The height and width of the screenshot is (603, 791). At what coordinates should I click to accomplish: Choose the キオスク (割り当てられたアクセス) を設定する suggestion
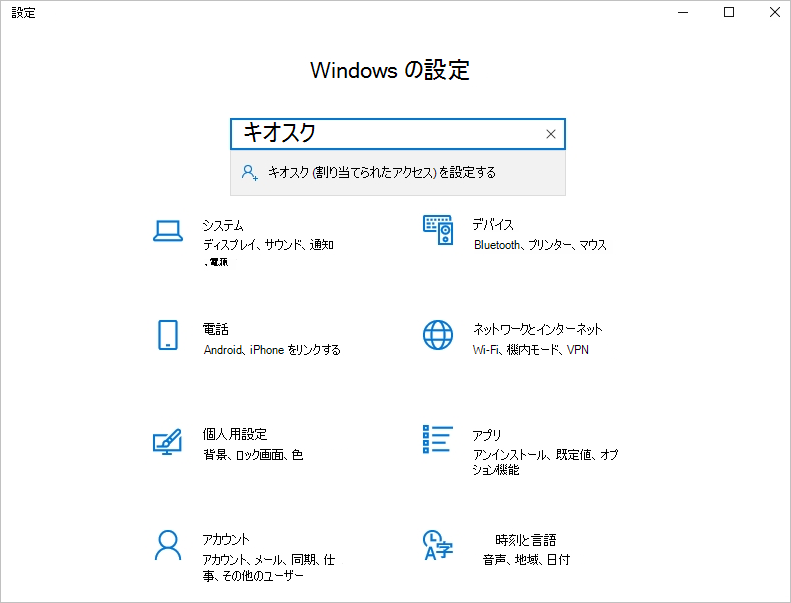398,173
